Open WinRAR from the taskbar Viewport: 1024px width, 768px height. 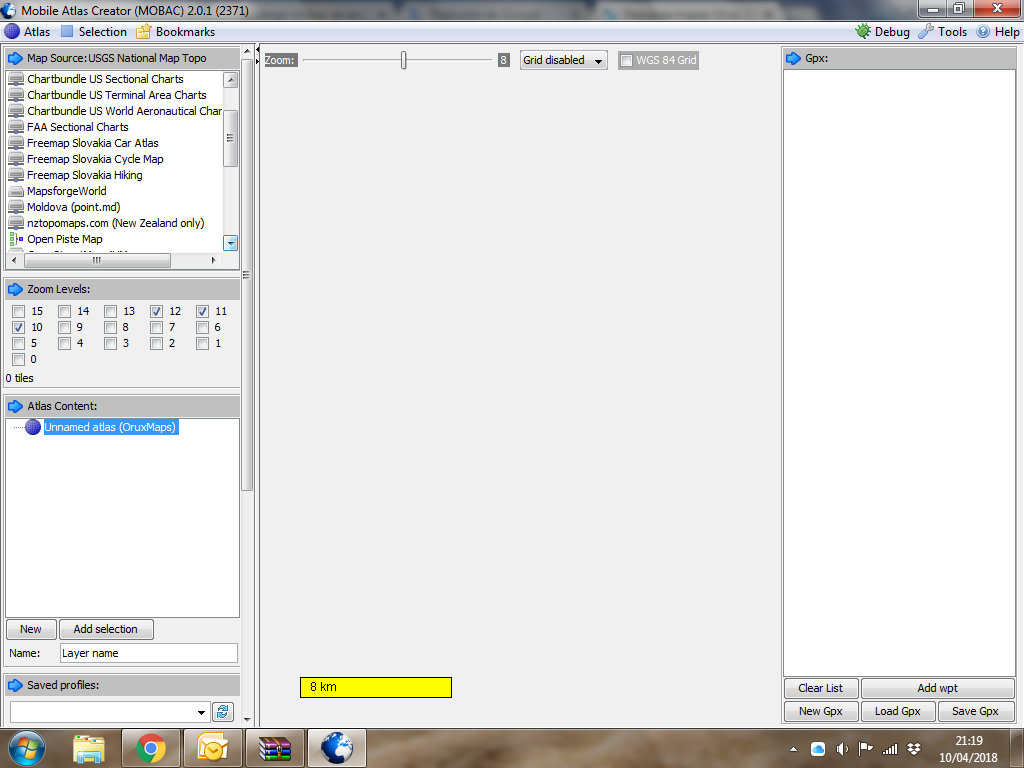tap(274, 748)
